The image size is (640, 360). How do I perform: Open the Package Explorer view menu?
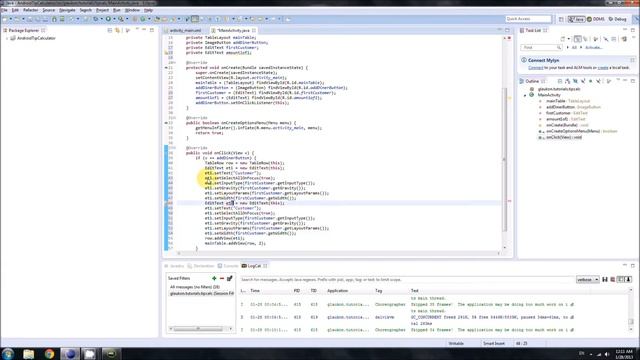coord(137,30)
